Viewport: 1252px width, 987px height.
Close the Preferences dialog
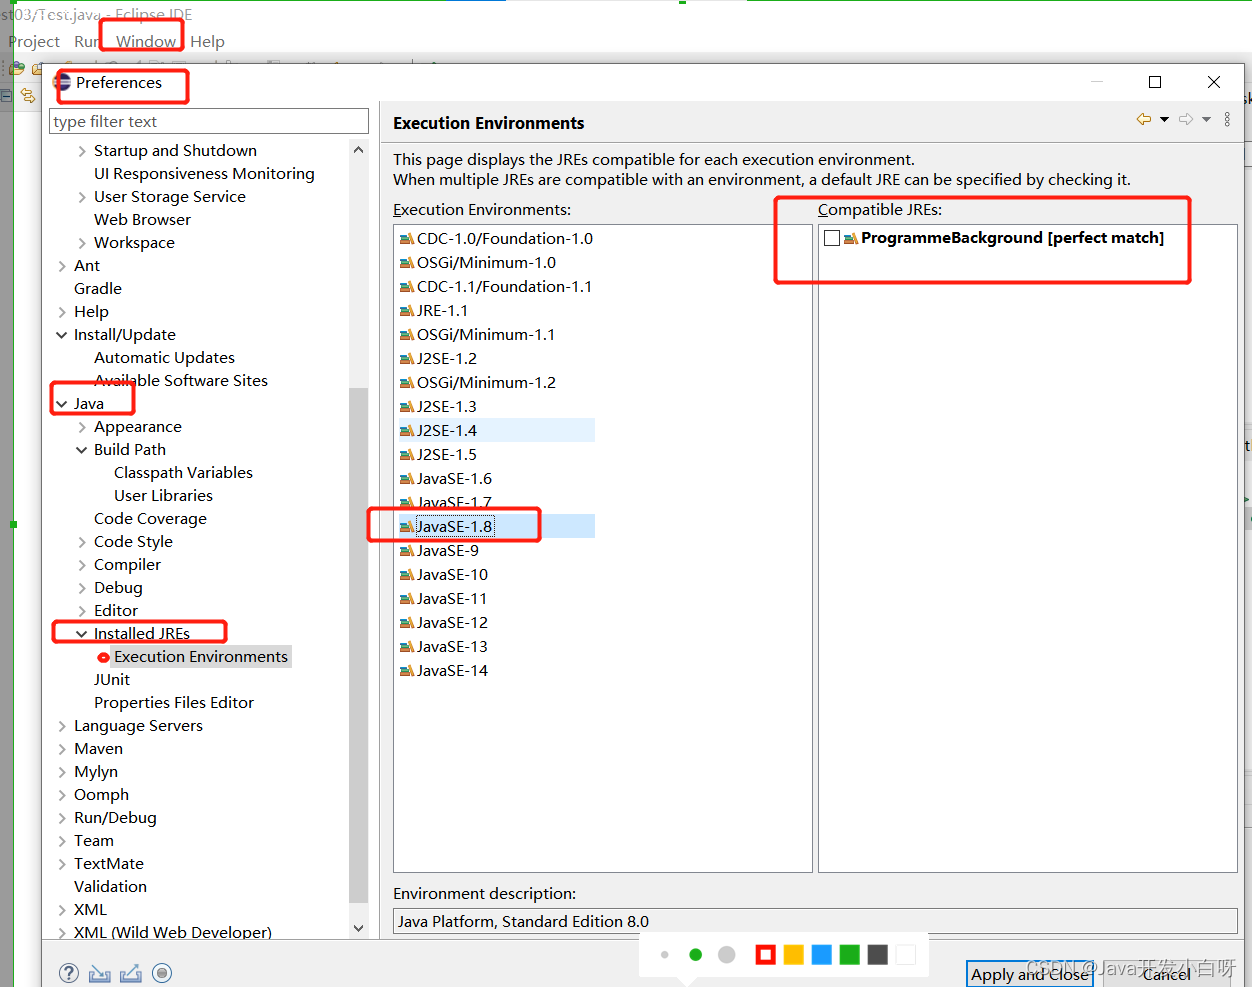click(x=1214, y=82)
